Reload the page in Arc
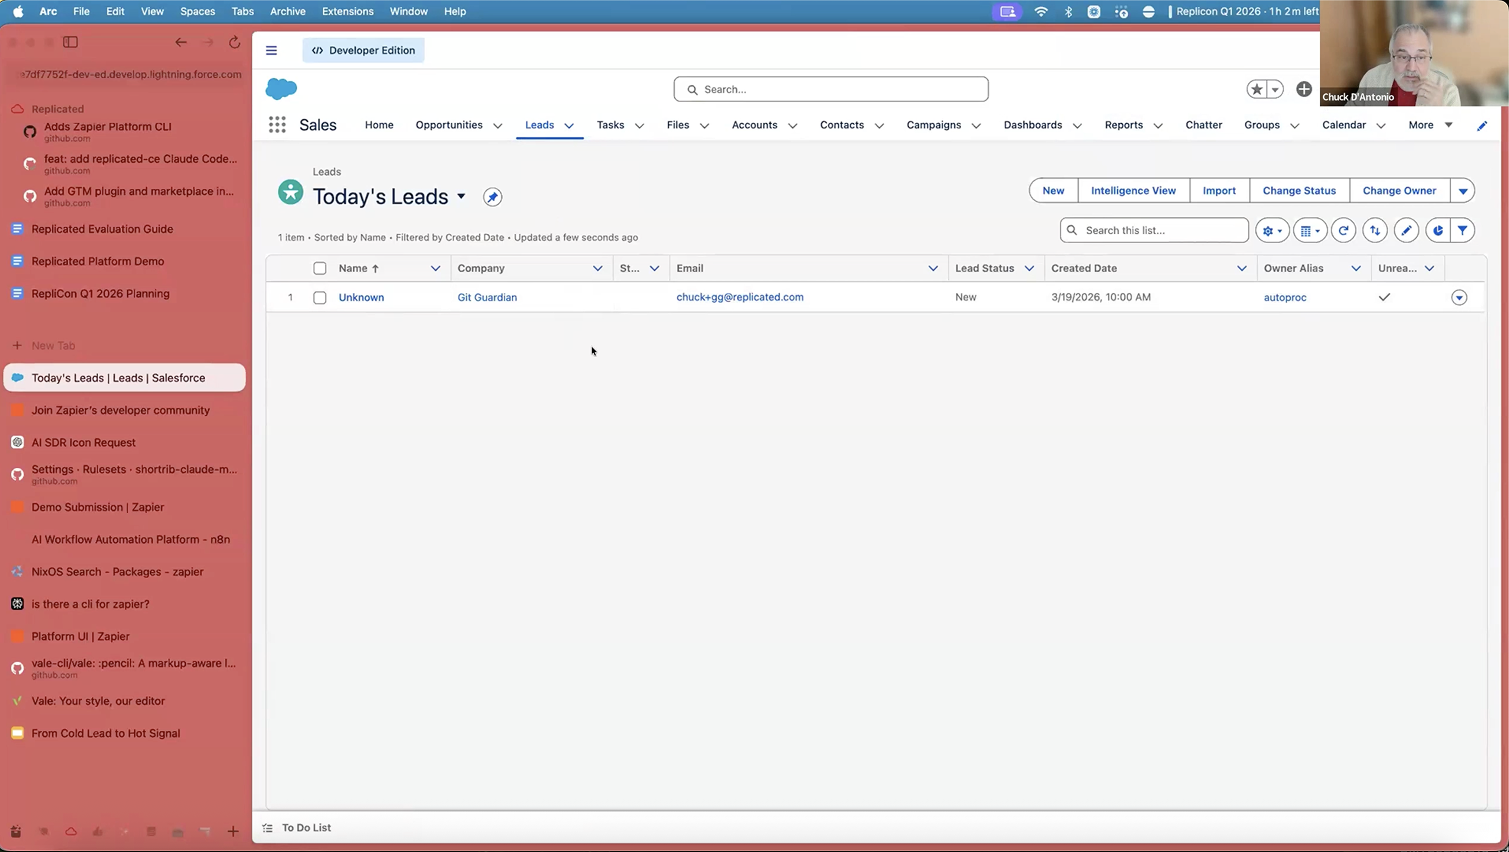This screenshot has width=1509, height=852. (234, 42)
